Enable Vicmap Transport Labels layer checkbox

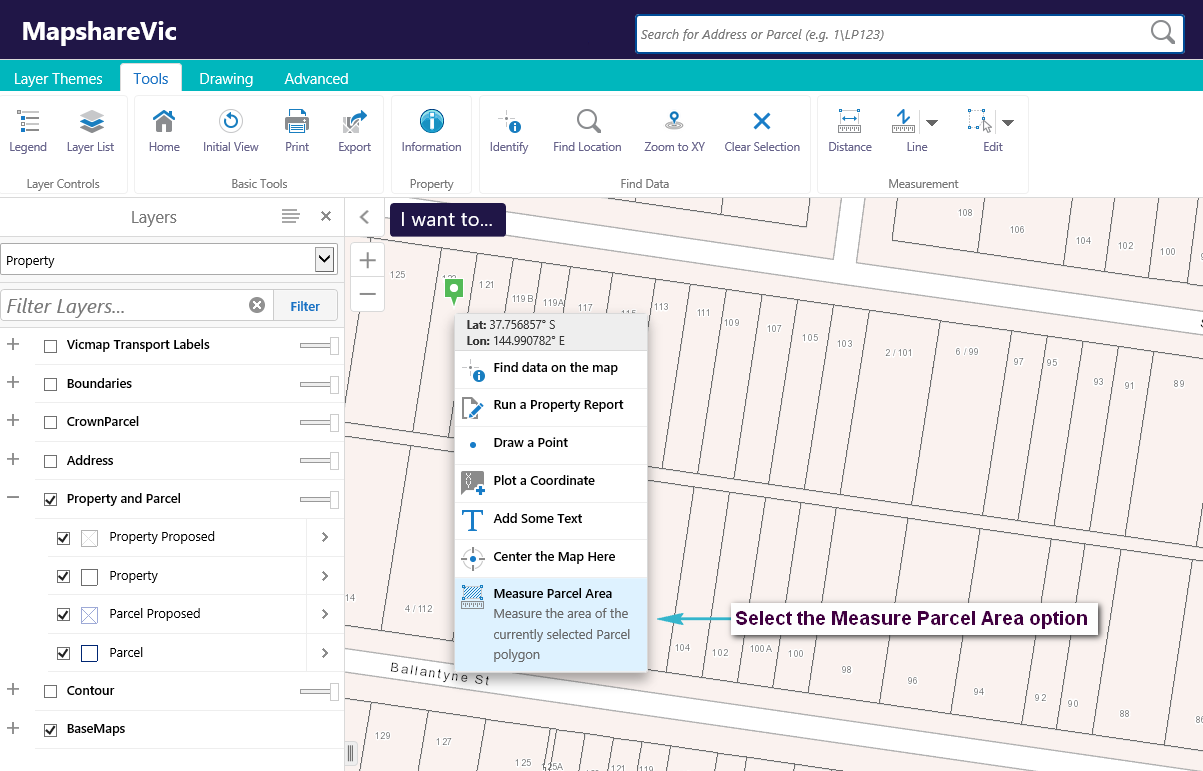coord(51,346)
